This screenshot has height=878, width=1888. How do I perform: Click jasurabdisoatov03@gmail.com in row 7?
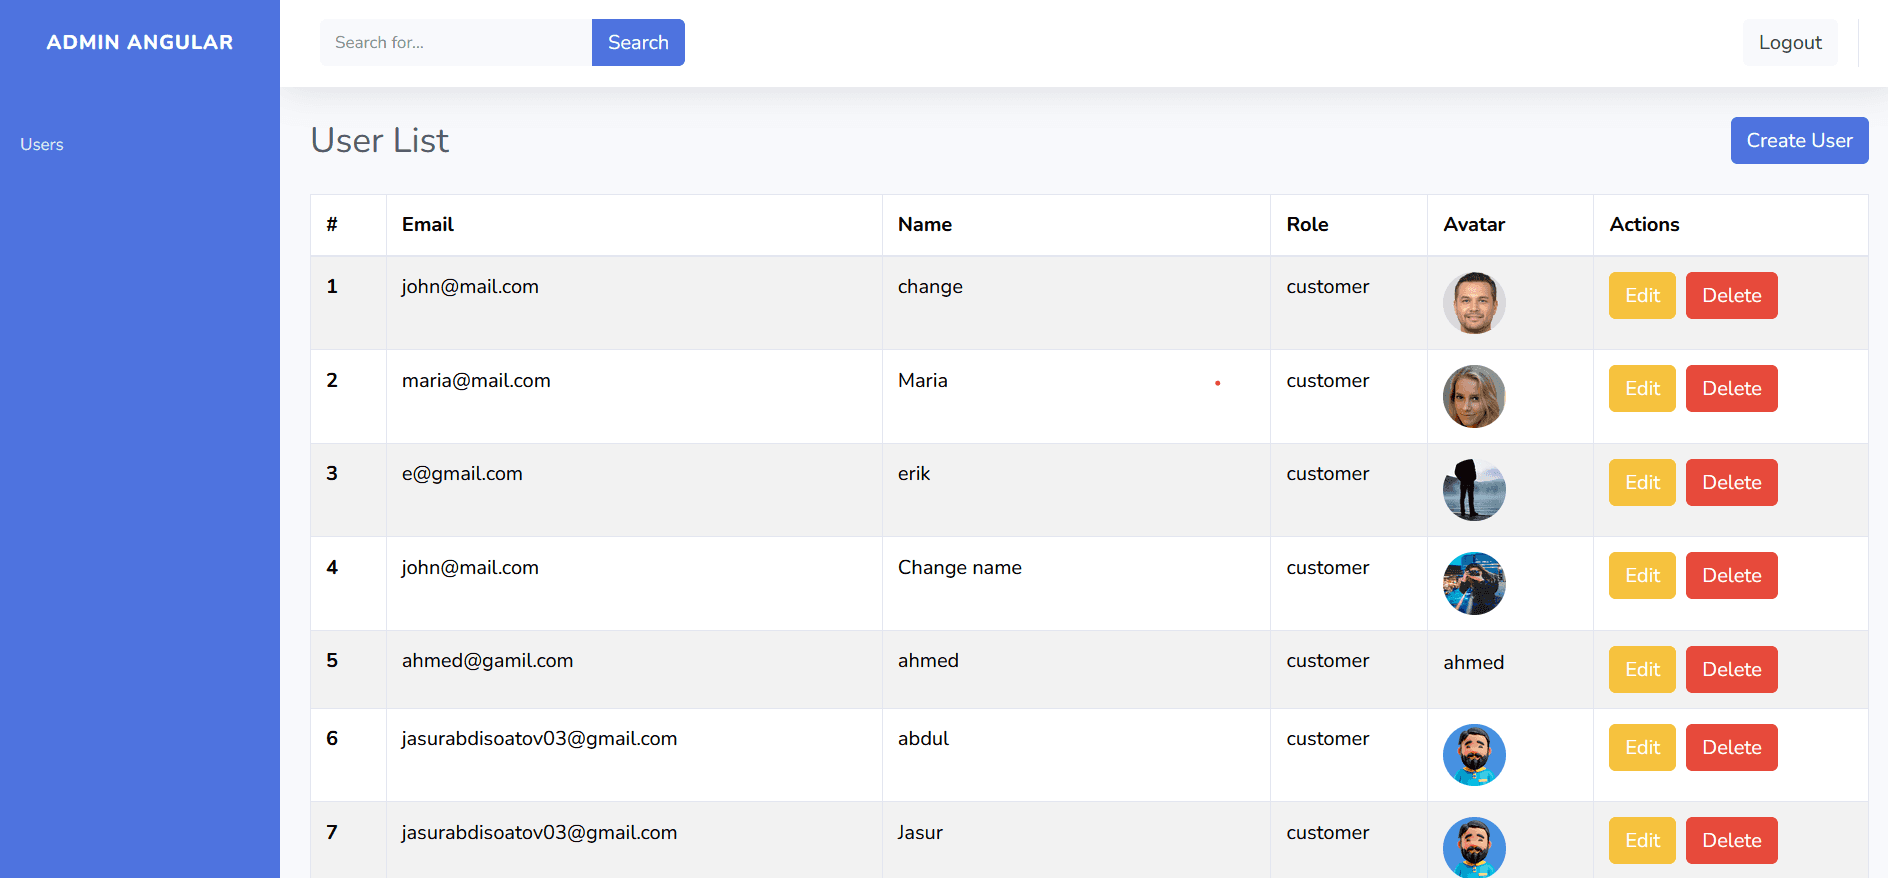coord(539,832)
